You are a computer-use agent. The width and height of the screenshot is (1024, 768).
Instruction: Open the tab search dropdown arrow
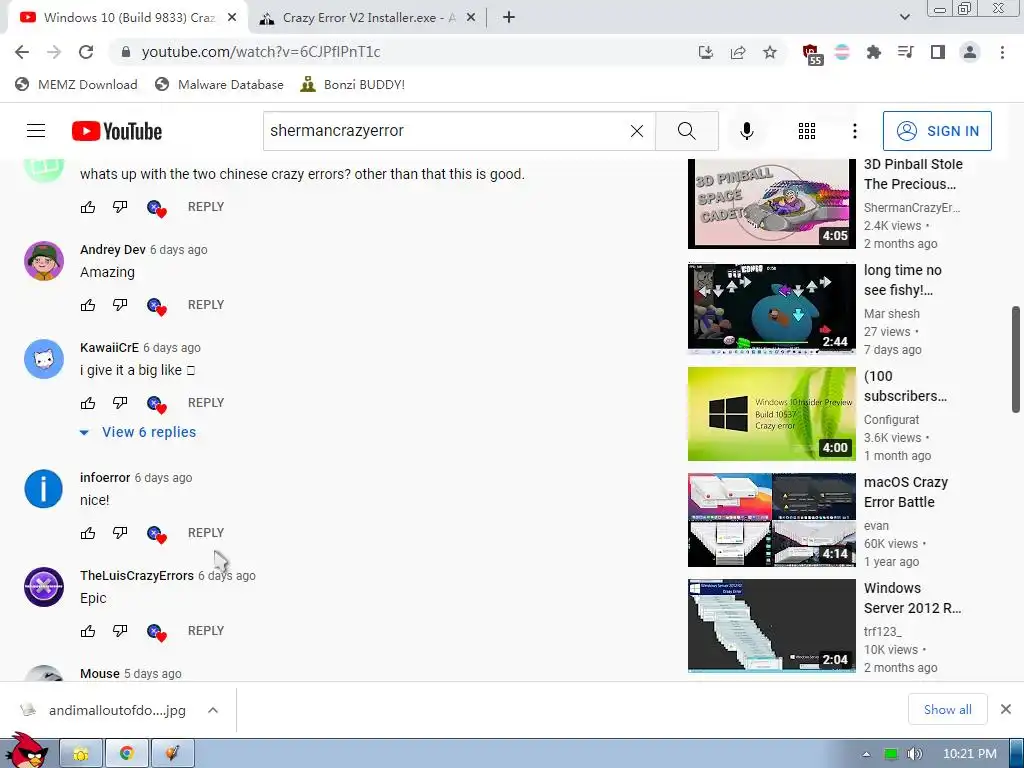[904, 17]
